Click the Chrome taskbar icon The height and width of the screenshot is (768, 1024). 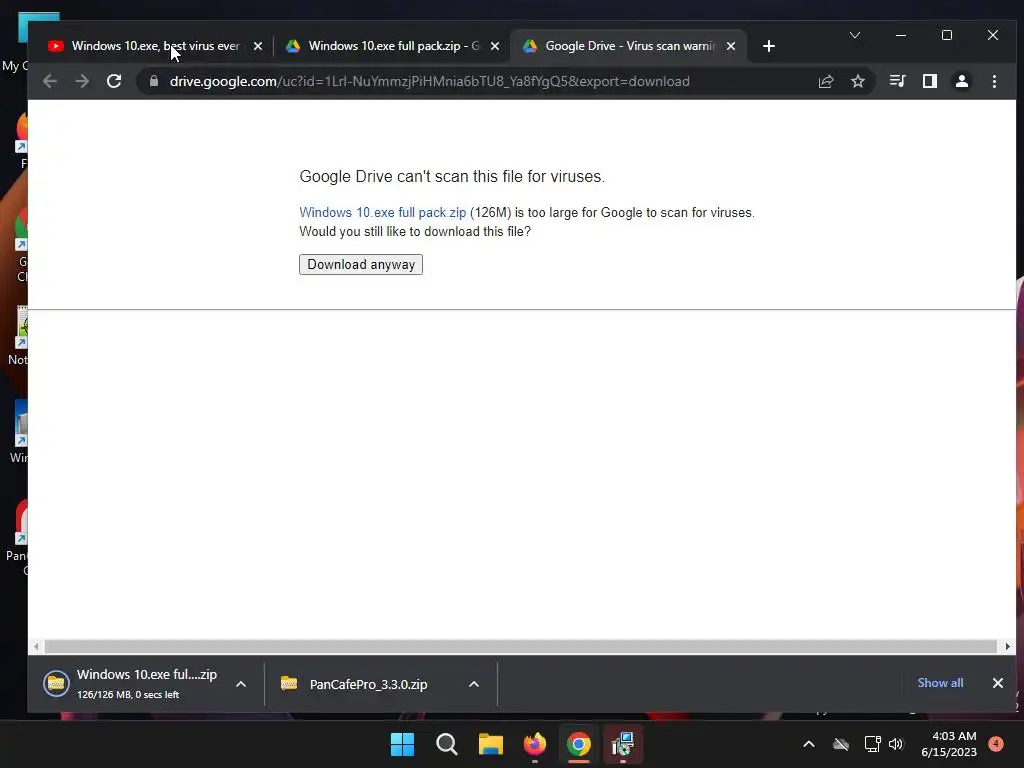[579, 744]
